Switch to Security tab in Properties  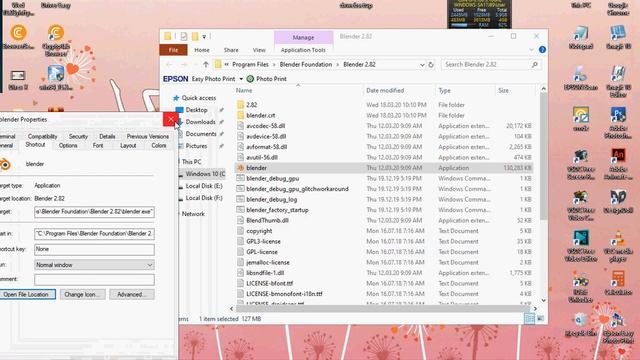(78, 136)
